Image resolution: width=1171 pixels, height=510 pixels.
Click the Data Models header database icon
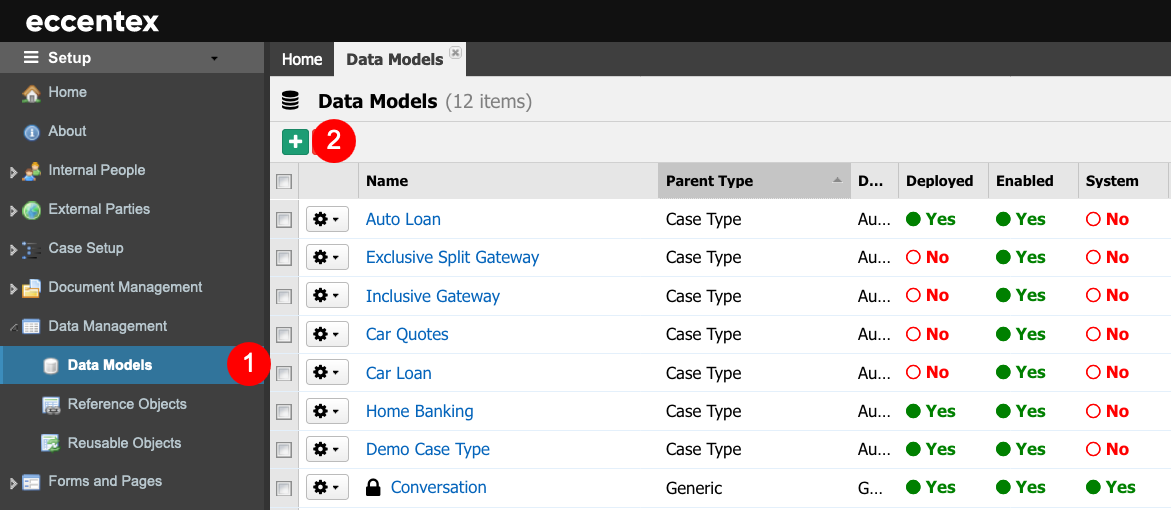pyautogui.click(x=290, y=101)
